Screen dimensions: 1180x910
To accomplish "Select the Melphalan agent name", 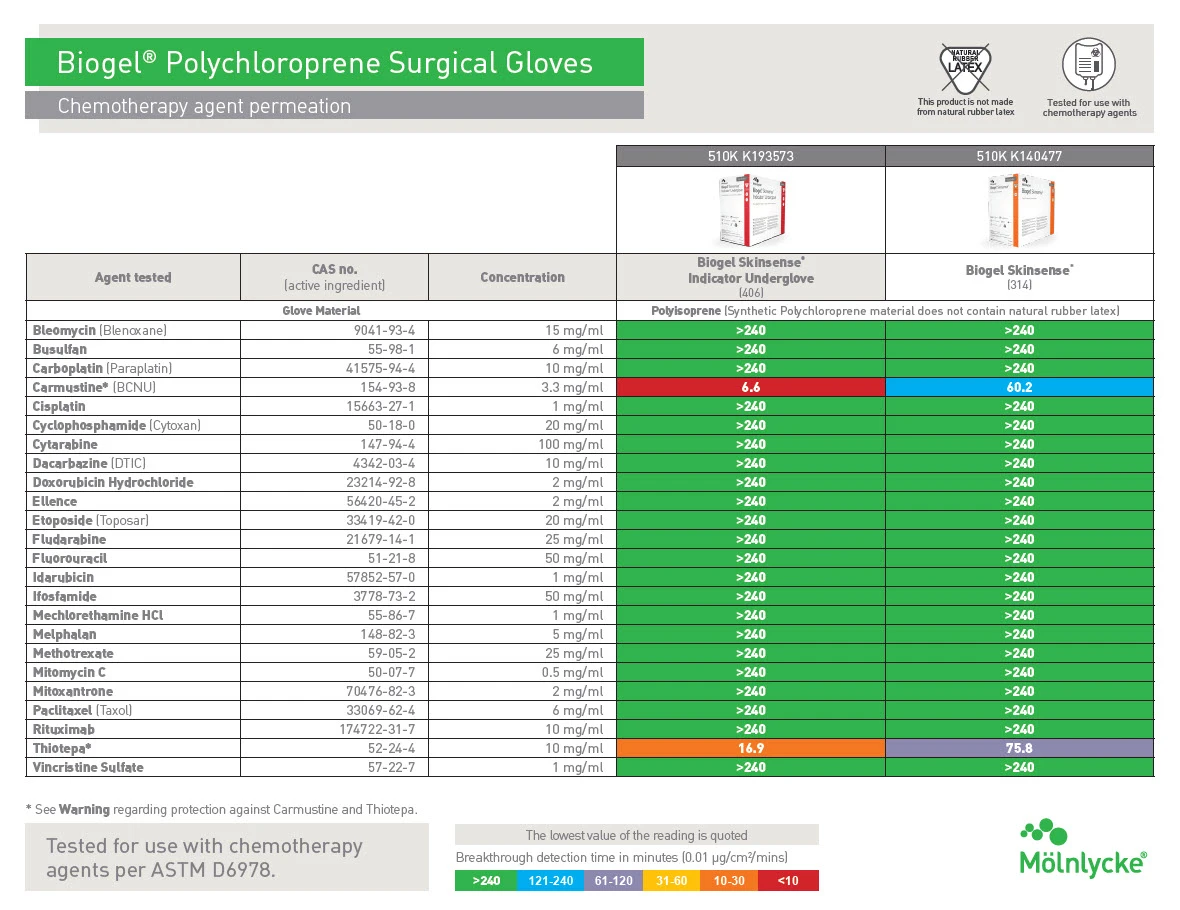I will tap(64, 635).
